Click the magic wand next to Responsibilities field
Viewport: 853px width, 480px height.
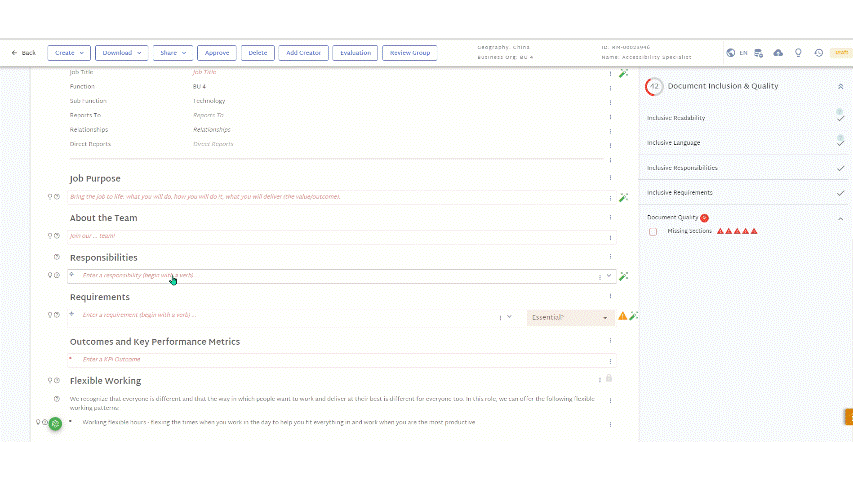click(623, 276)
